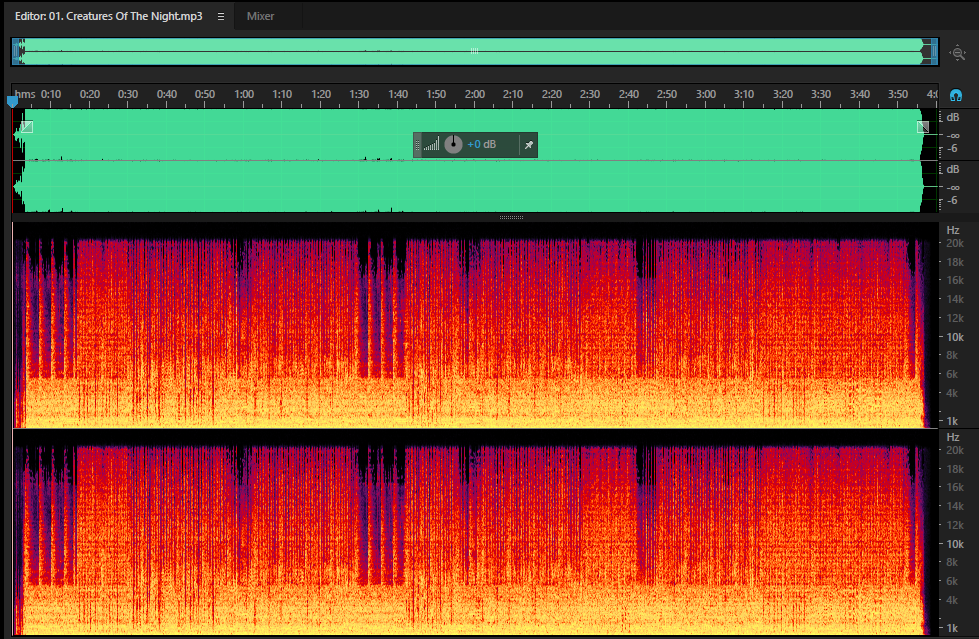Screen dimensions: 979x639
Task: Click the center grip of the overview navigator
Action: (x=475, y=51)
